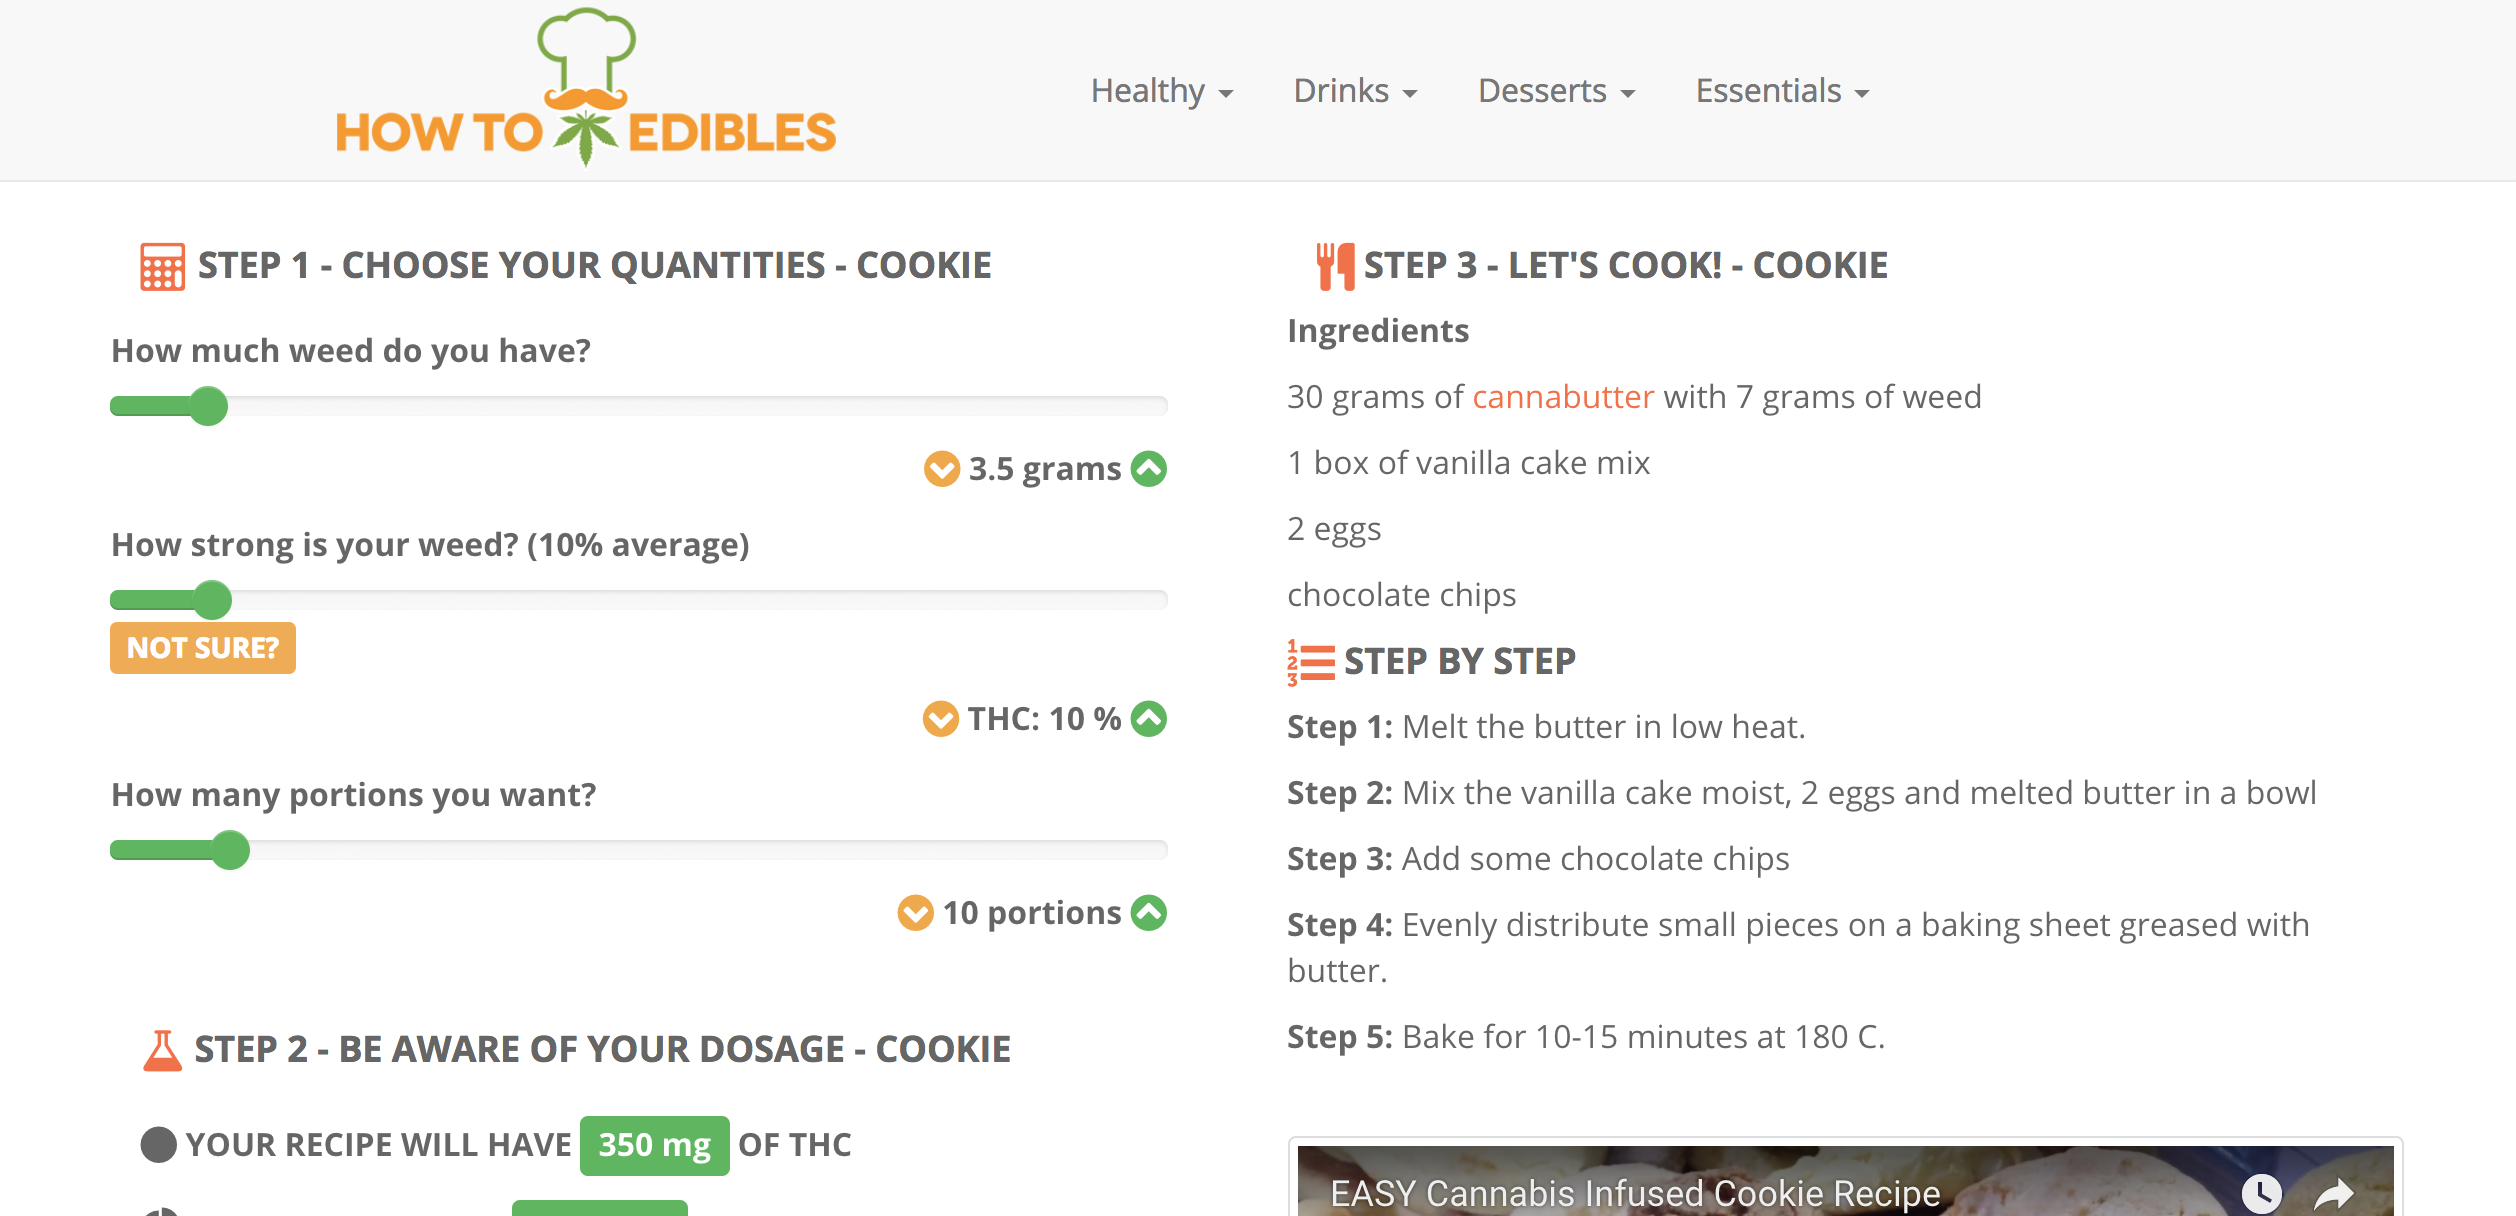
Task: Open the cannabutter recipe link
Action: pos(1561,396)
